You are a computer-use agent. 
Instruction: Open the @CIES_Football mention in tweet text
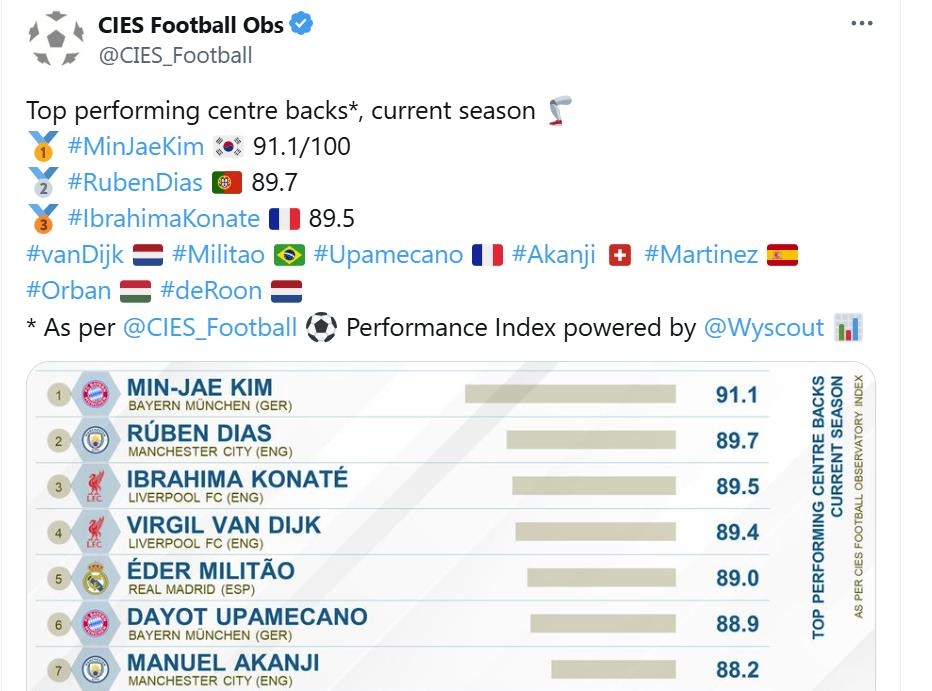(210, 327)
